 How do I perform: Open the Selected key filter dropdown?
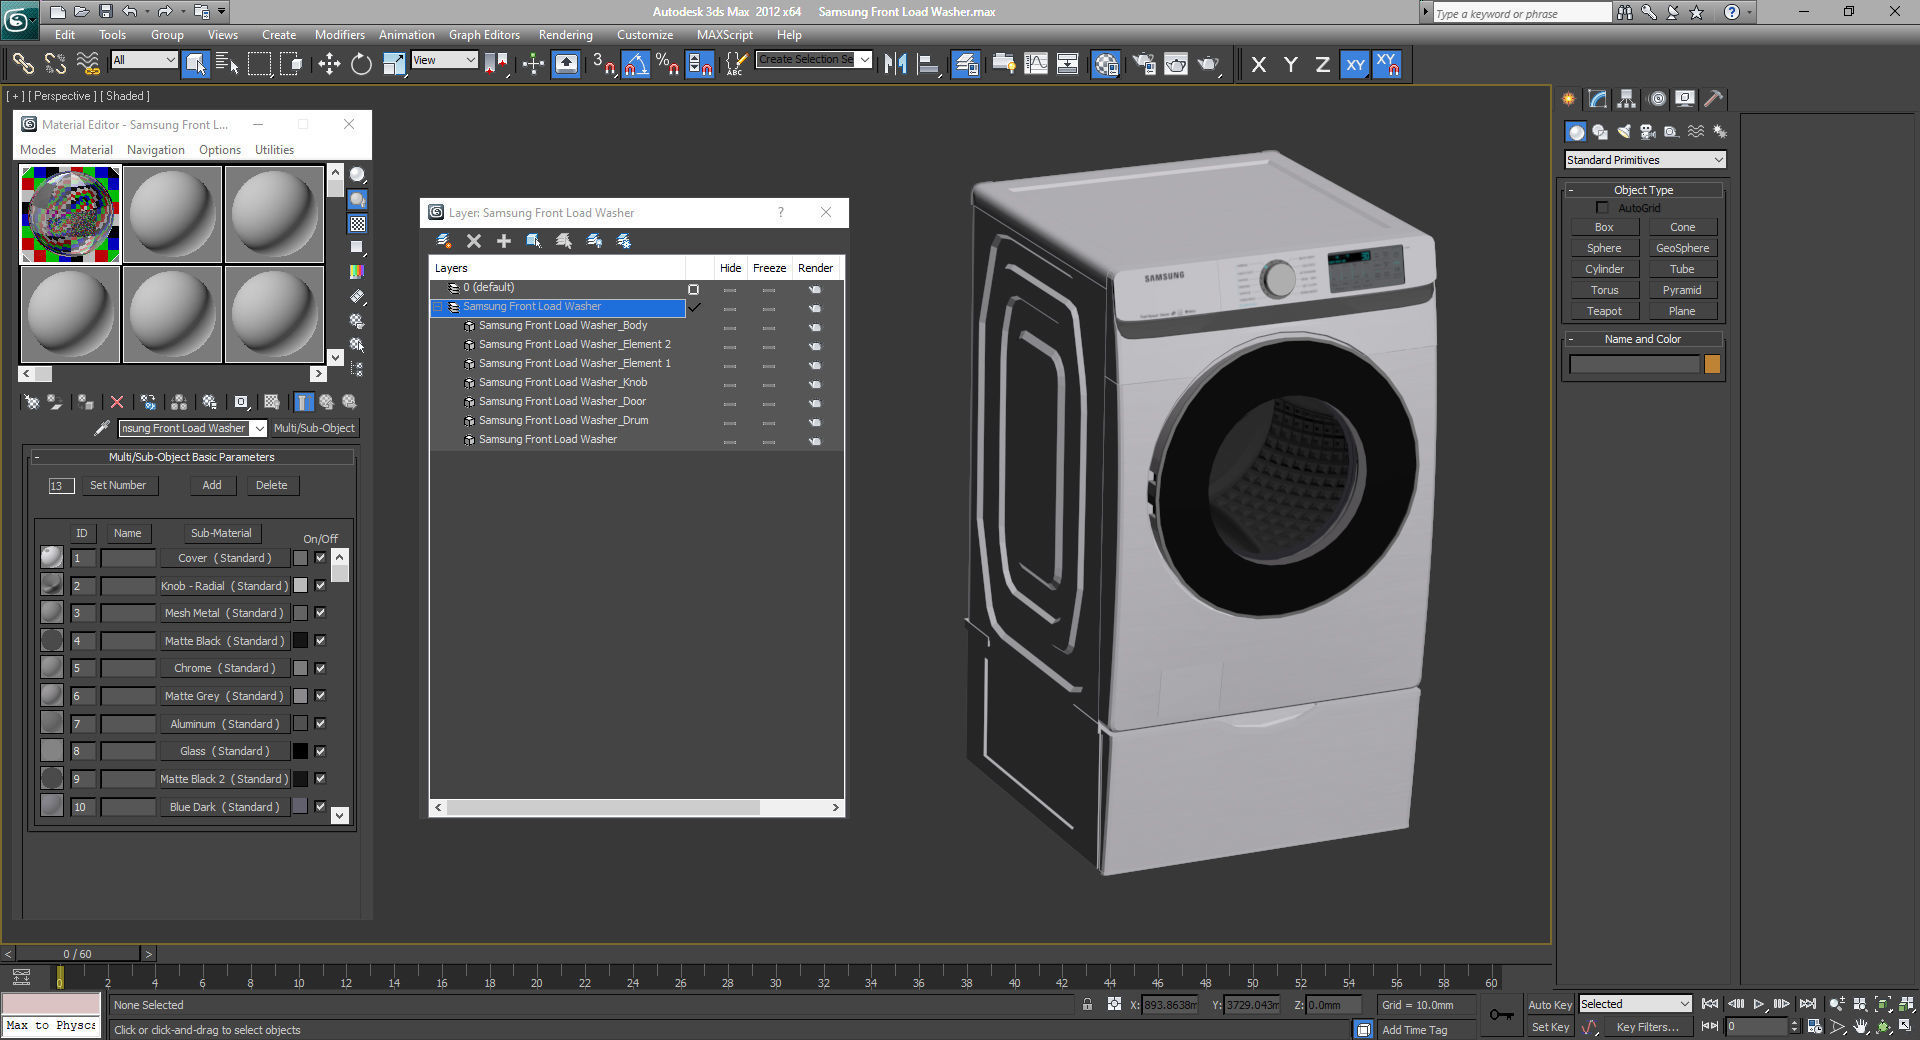click(x=1635, y=1004)
